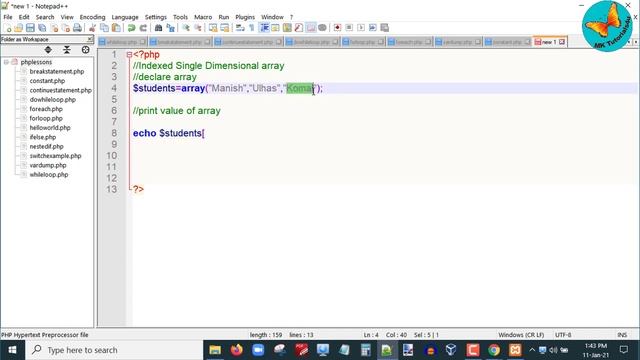
Task: Collapse the phplessons folder tree node
Action: coord(6,62)
